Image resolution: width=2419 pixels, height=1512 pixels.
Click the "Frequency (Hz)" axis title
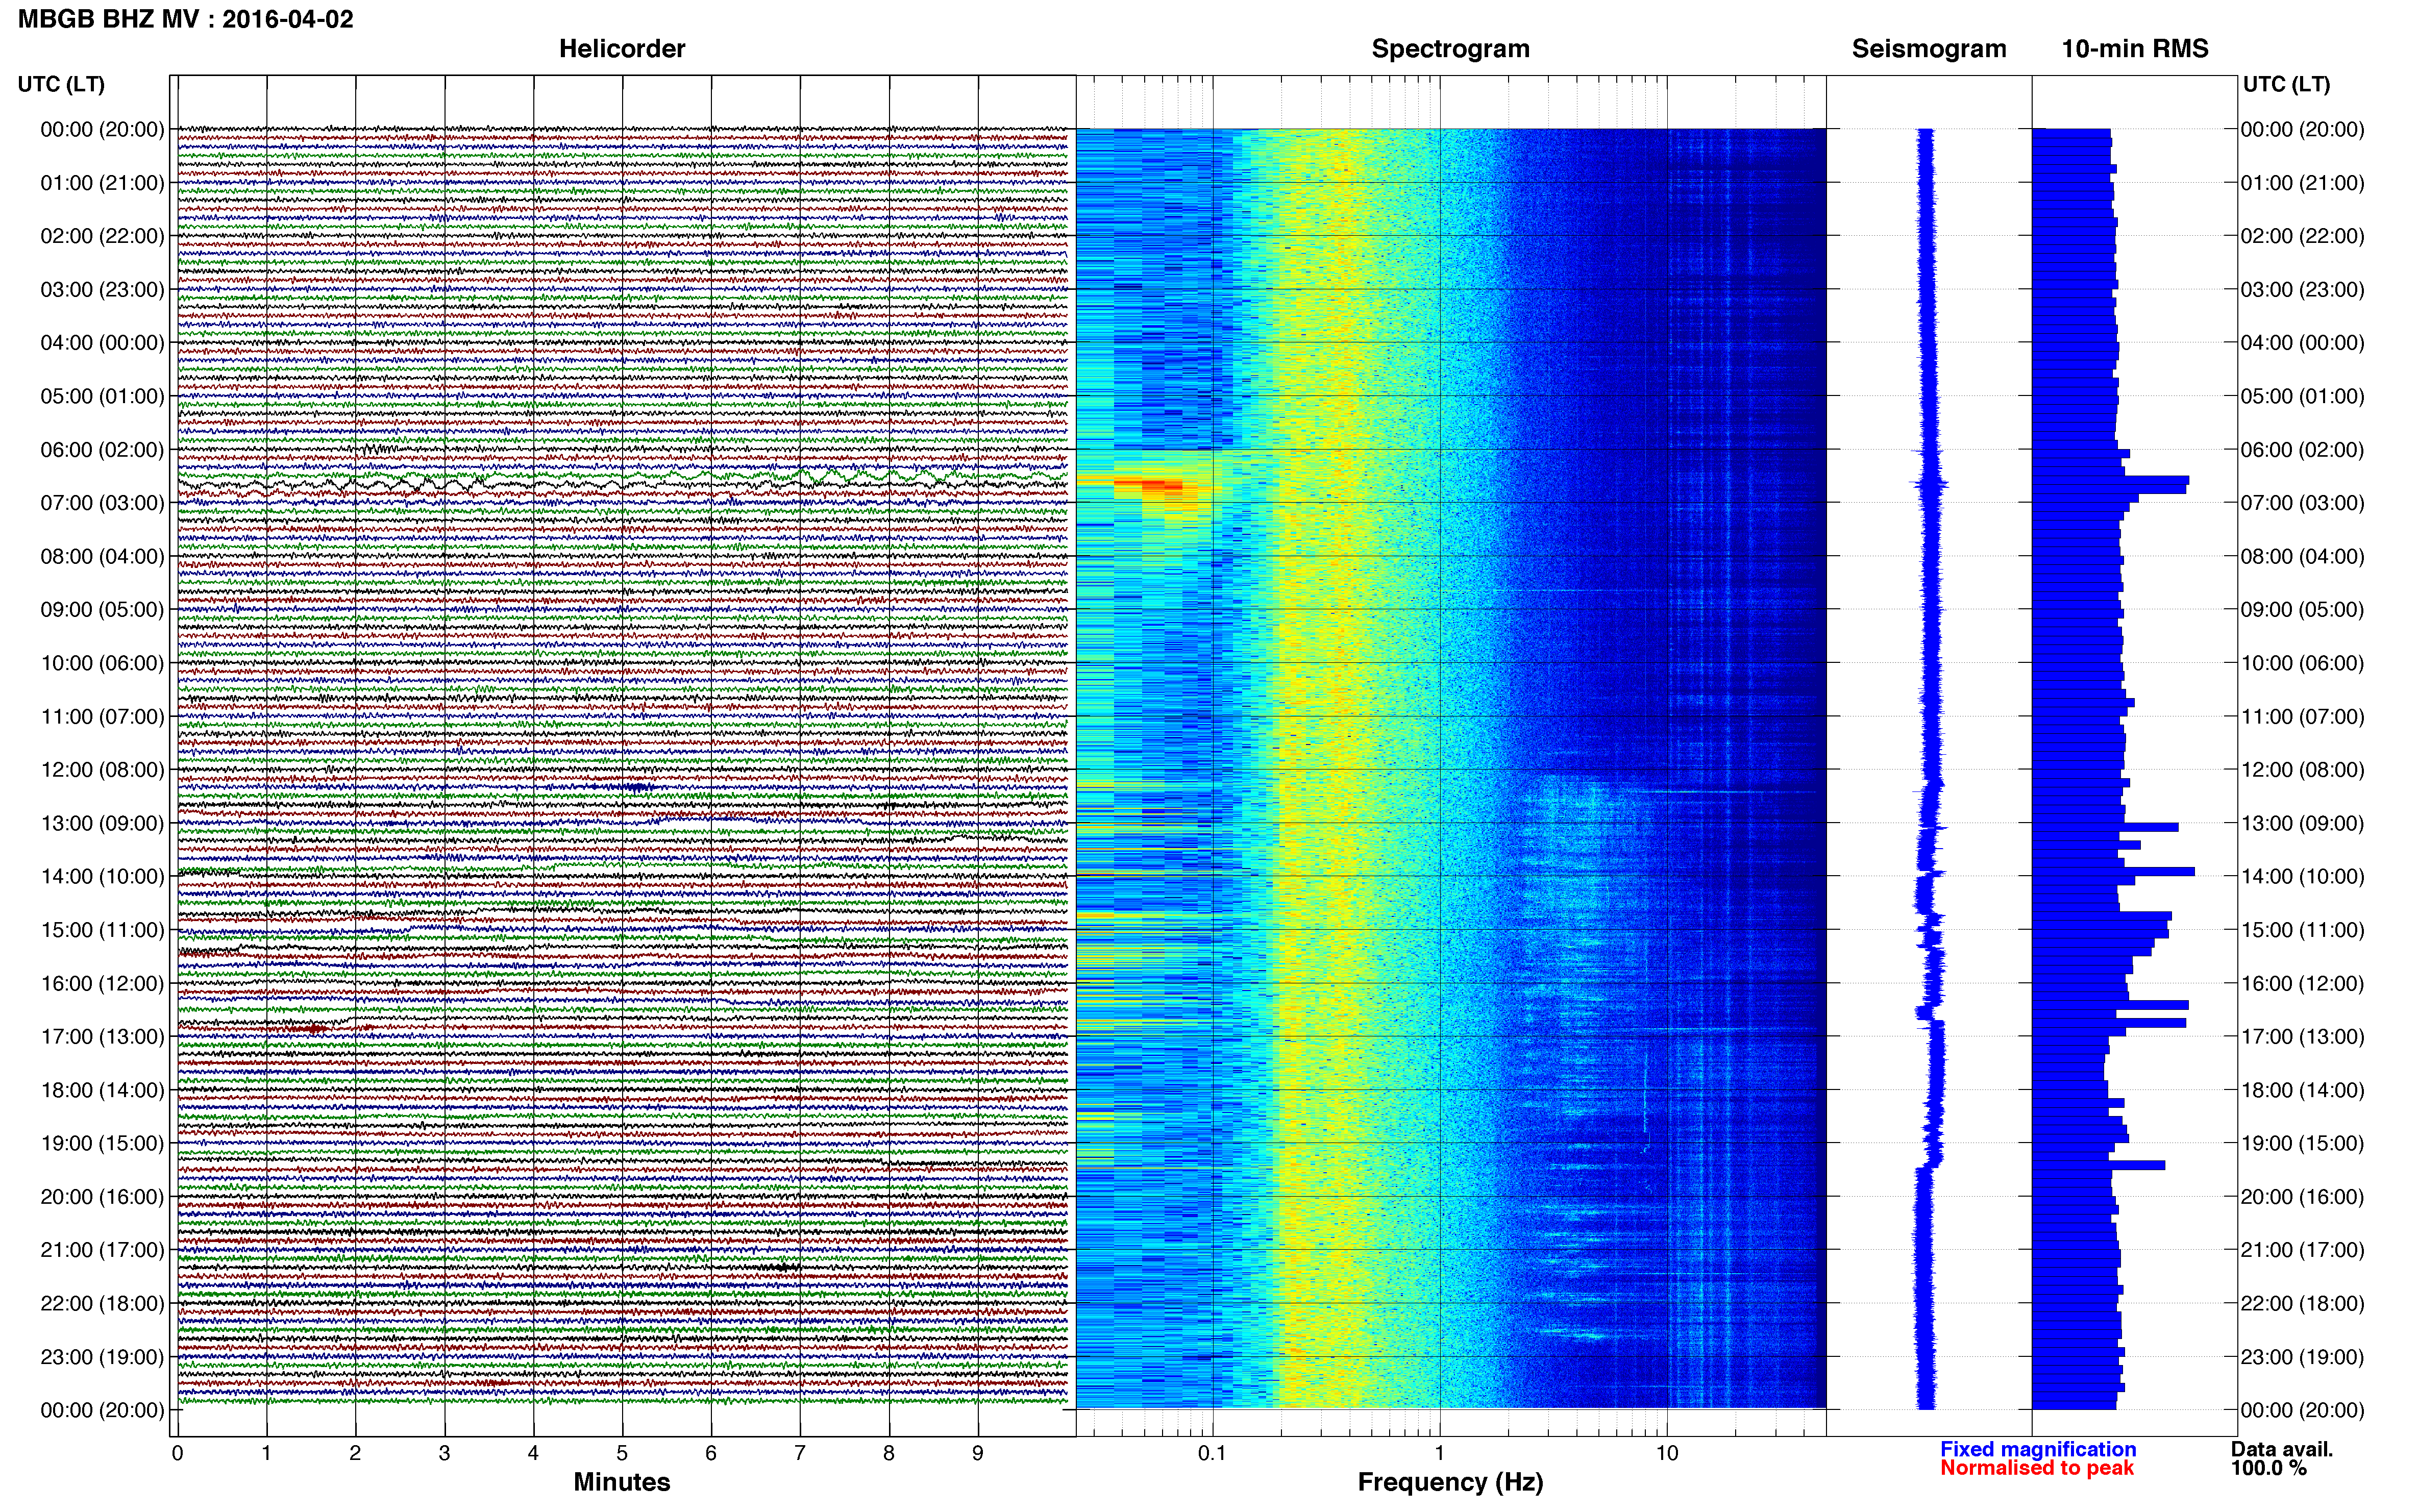[x=1450, y=1482]
